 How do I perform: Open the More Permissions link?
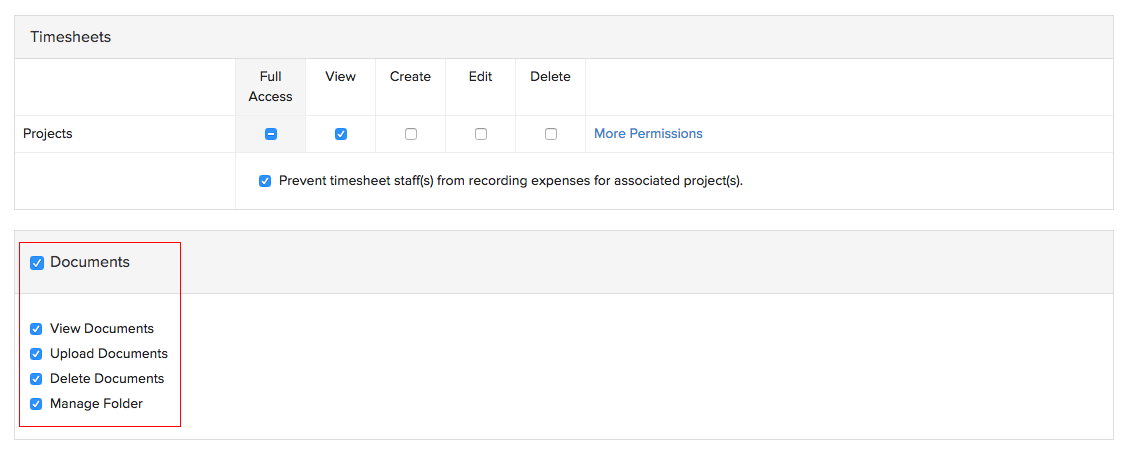click(648, 134)
